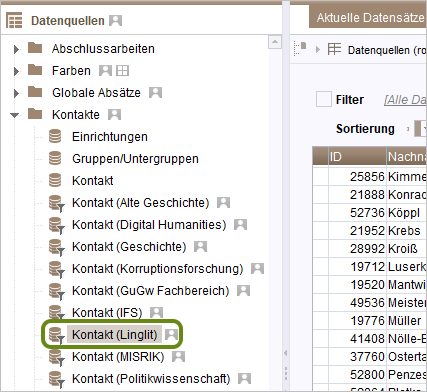Click filtered database icon of Kontakt (GuGw Fachbereich)

(x=56, y=291)
